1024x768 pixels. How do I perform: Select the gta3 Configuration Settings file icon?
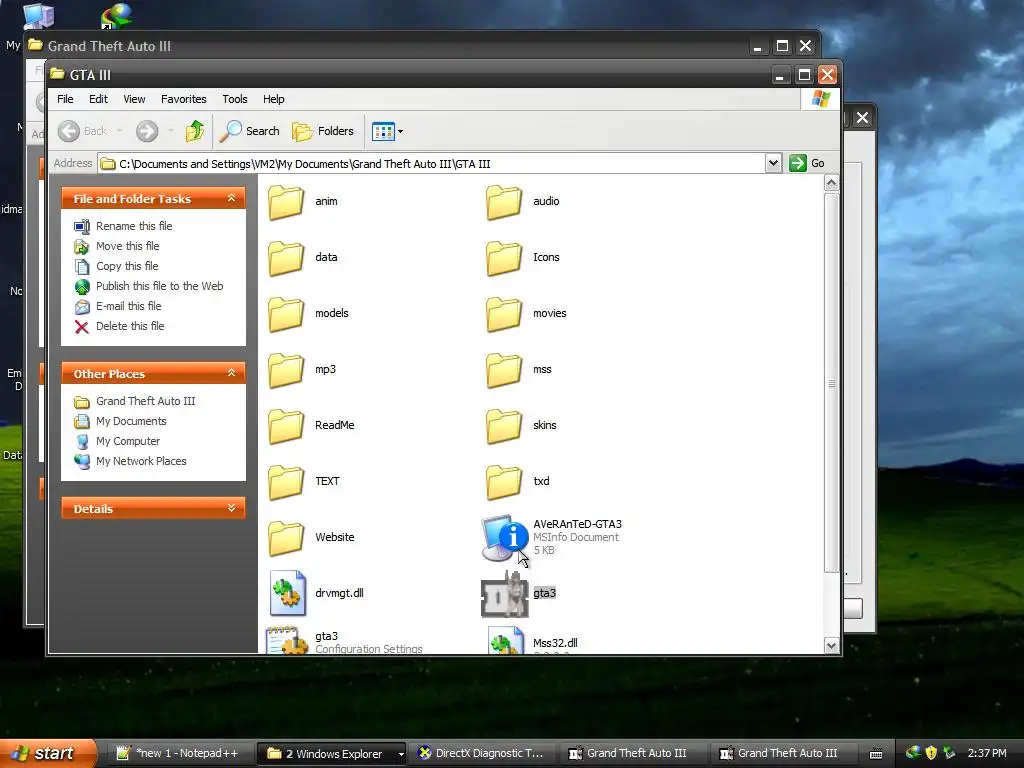287,640
